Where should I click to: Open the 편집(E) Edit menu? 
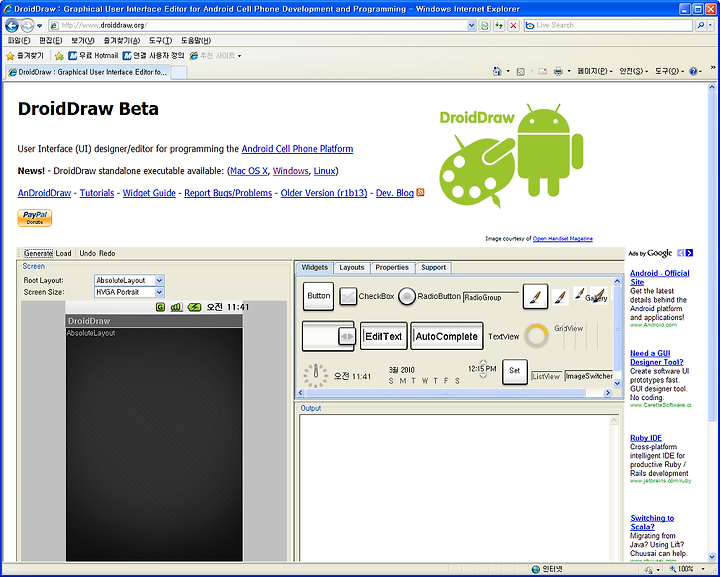[51, 41]
